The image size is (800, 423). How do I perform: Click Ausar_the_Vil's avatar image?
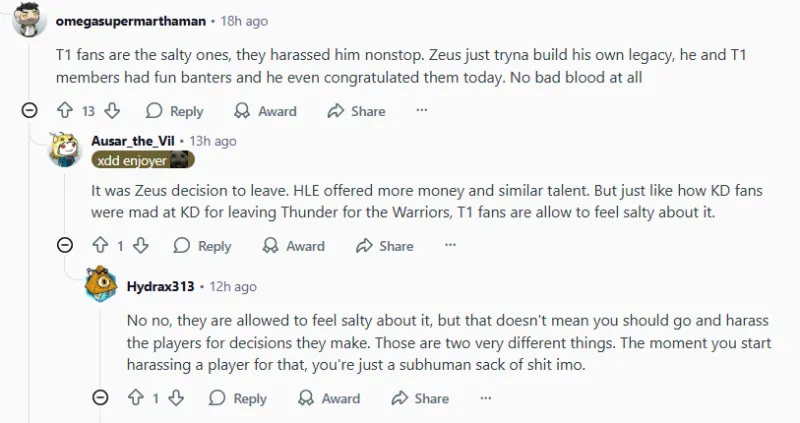click(x=67, y=150)
